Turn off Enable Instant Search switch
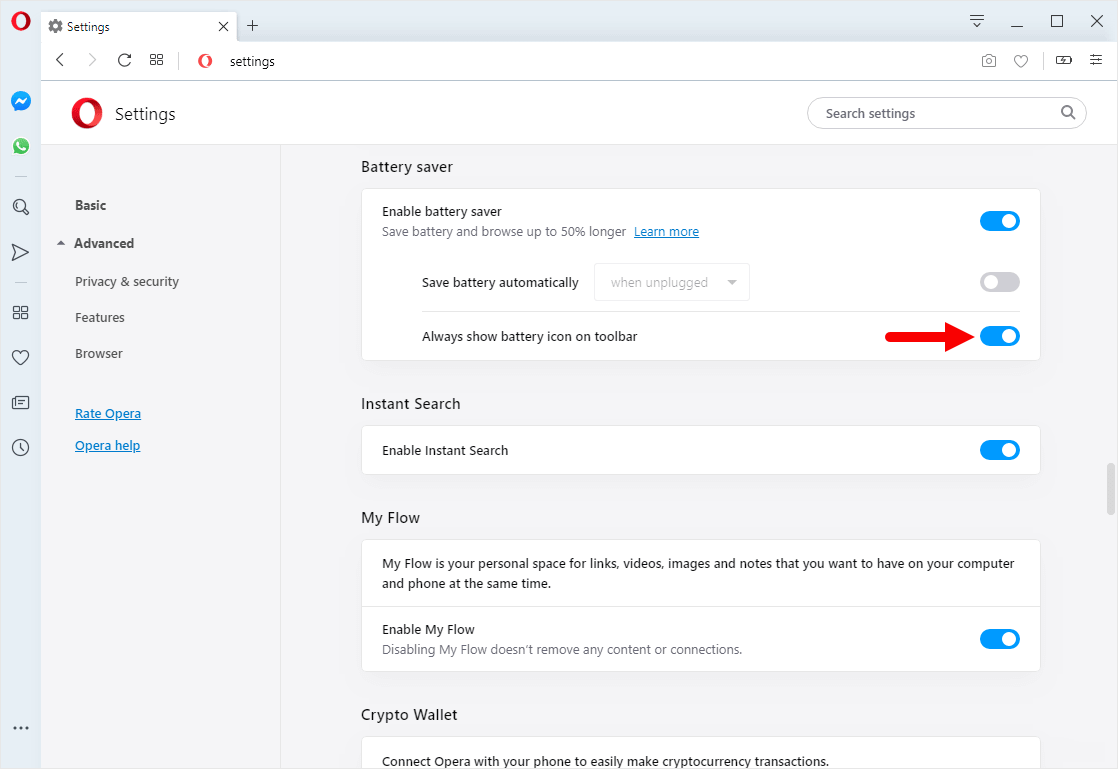1118x769 pixels. click(x=1000, y=450)
